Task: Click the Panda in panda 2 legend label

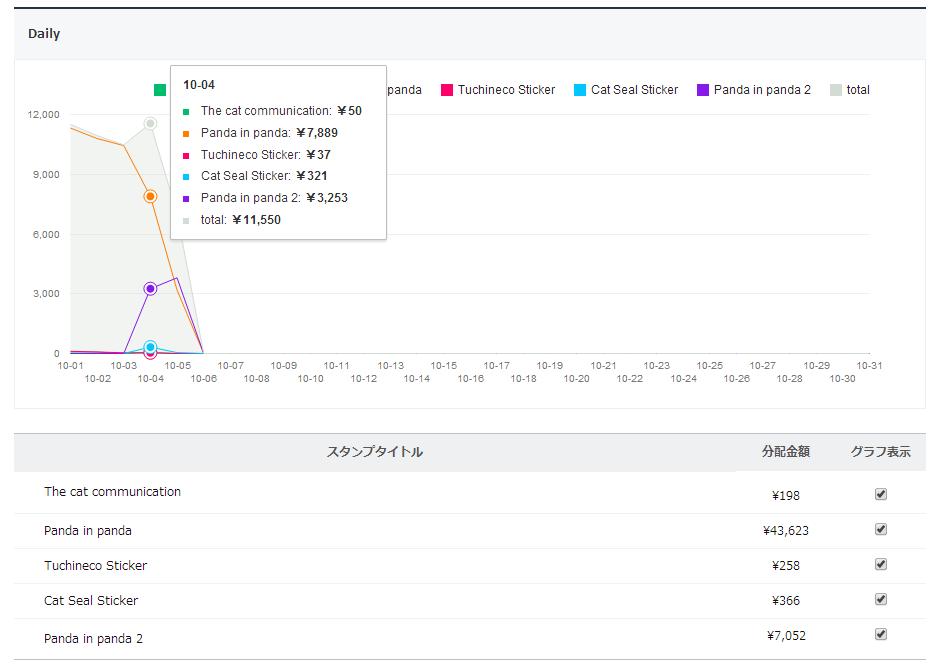Action: 762,90
